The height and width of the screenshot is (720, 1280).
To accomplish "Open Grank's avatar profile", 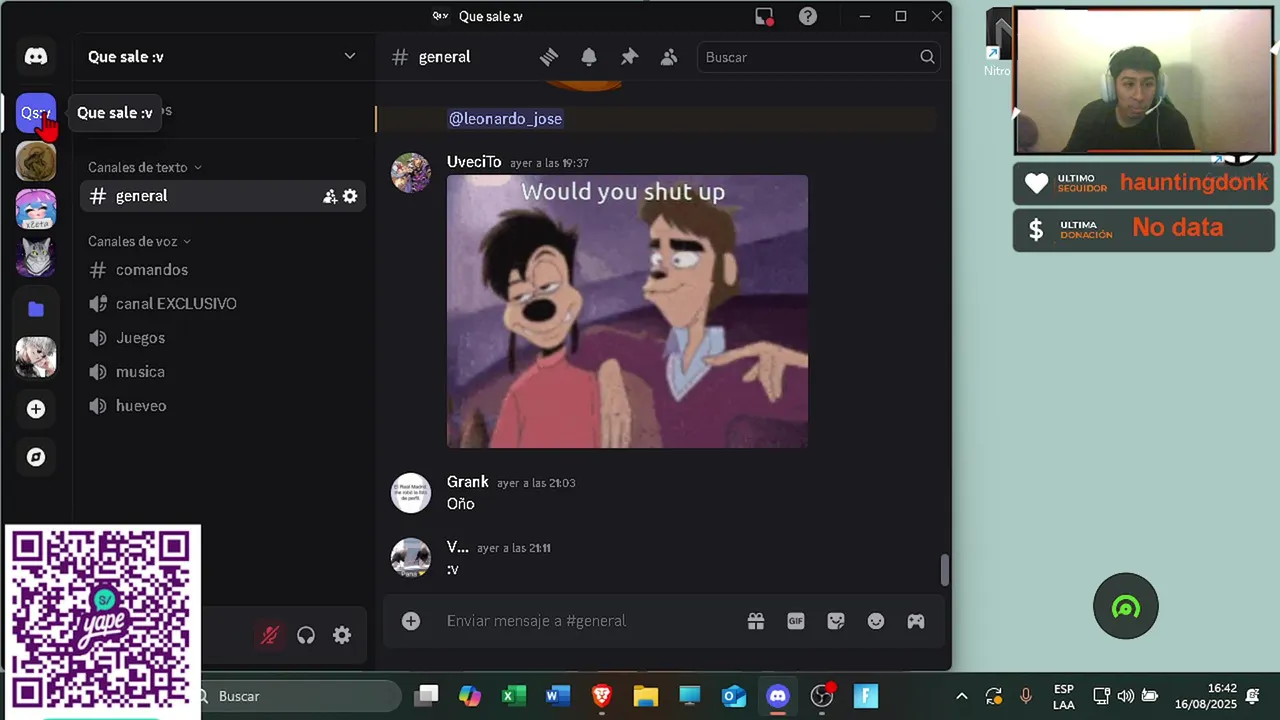I will pyautogui.click(x=411, y=493).
